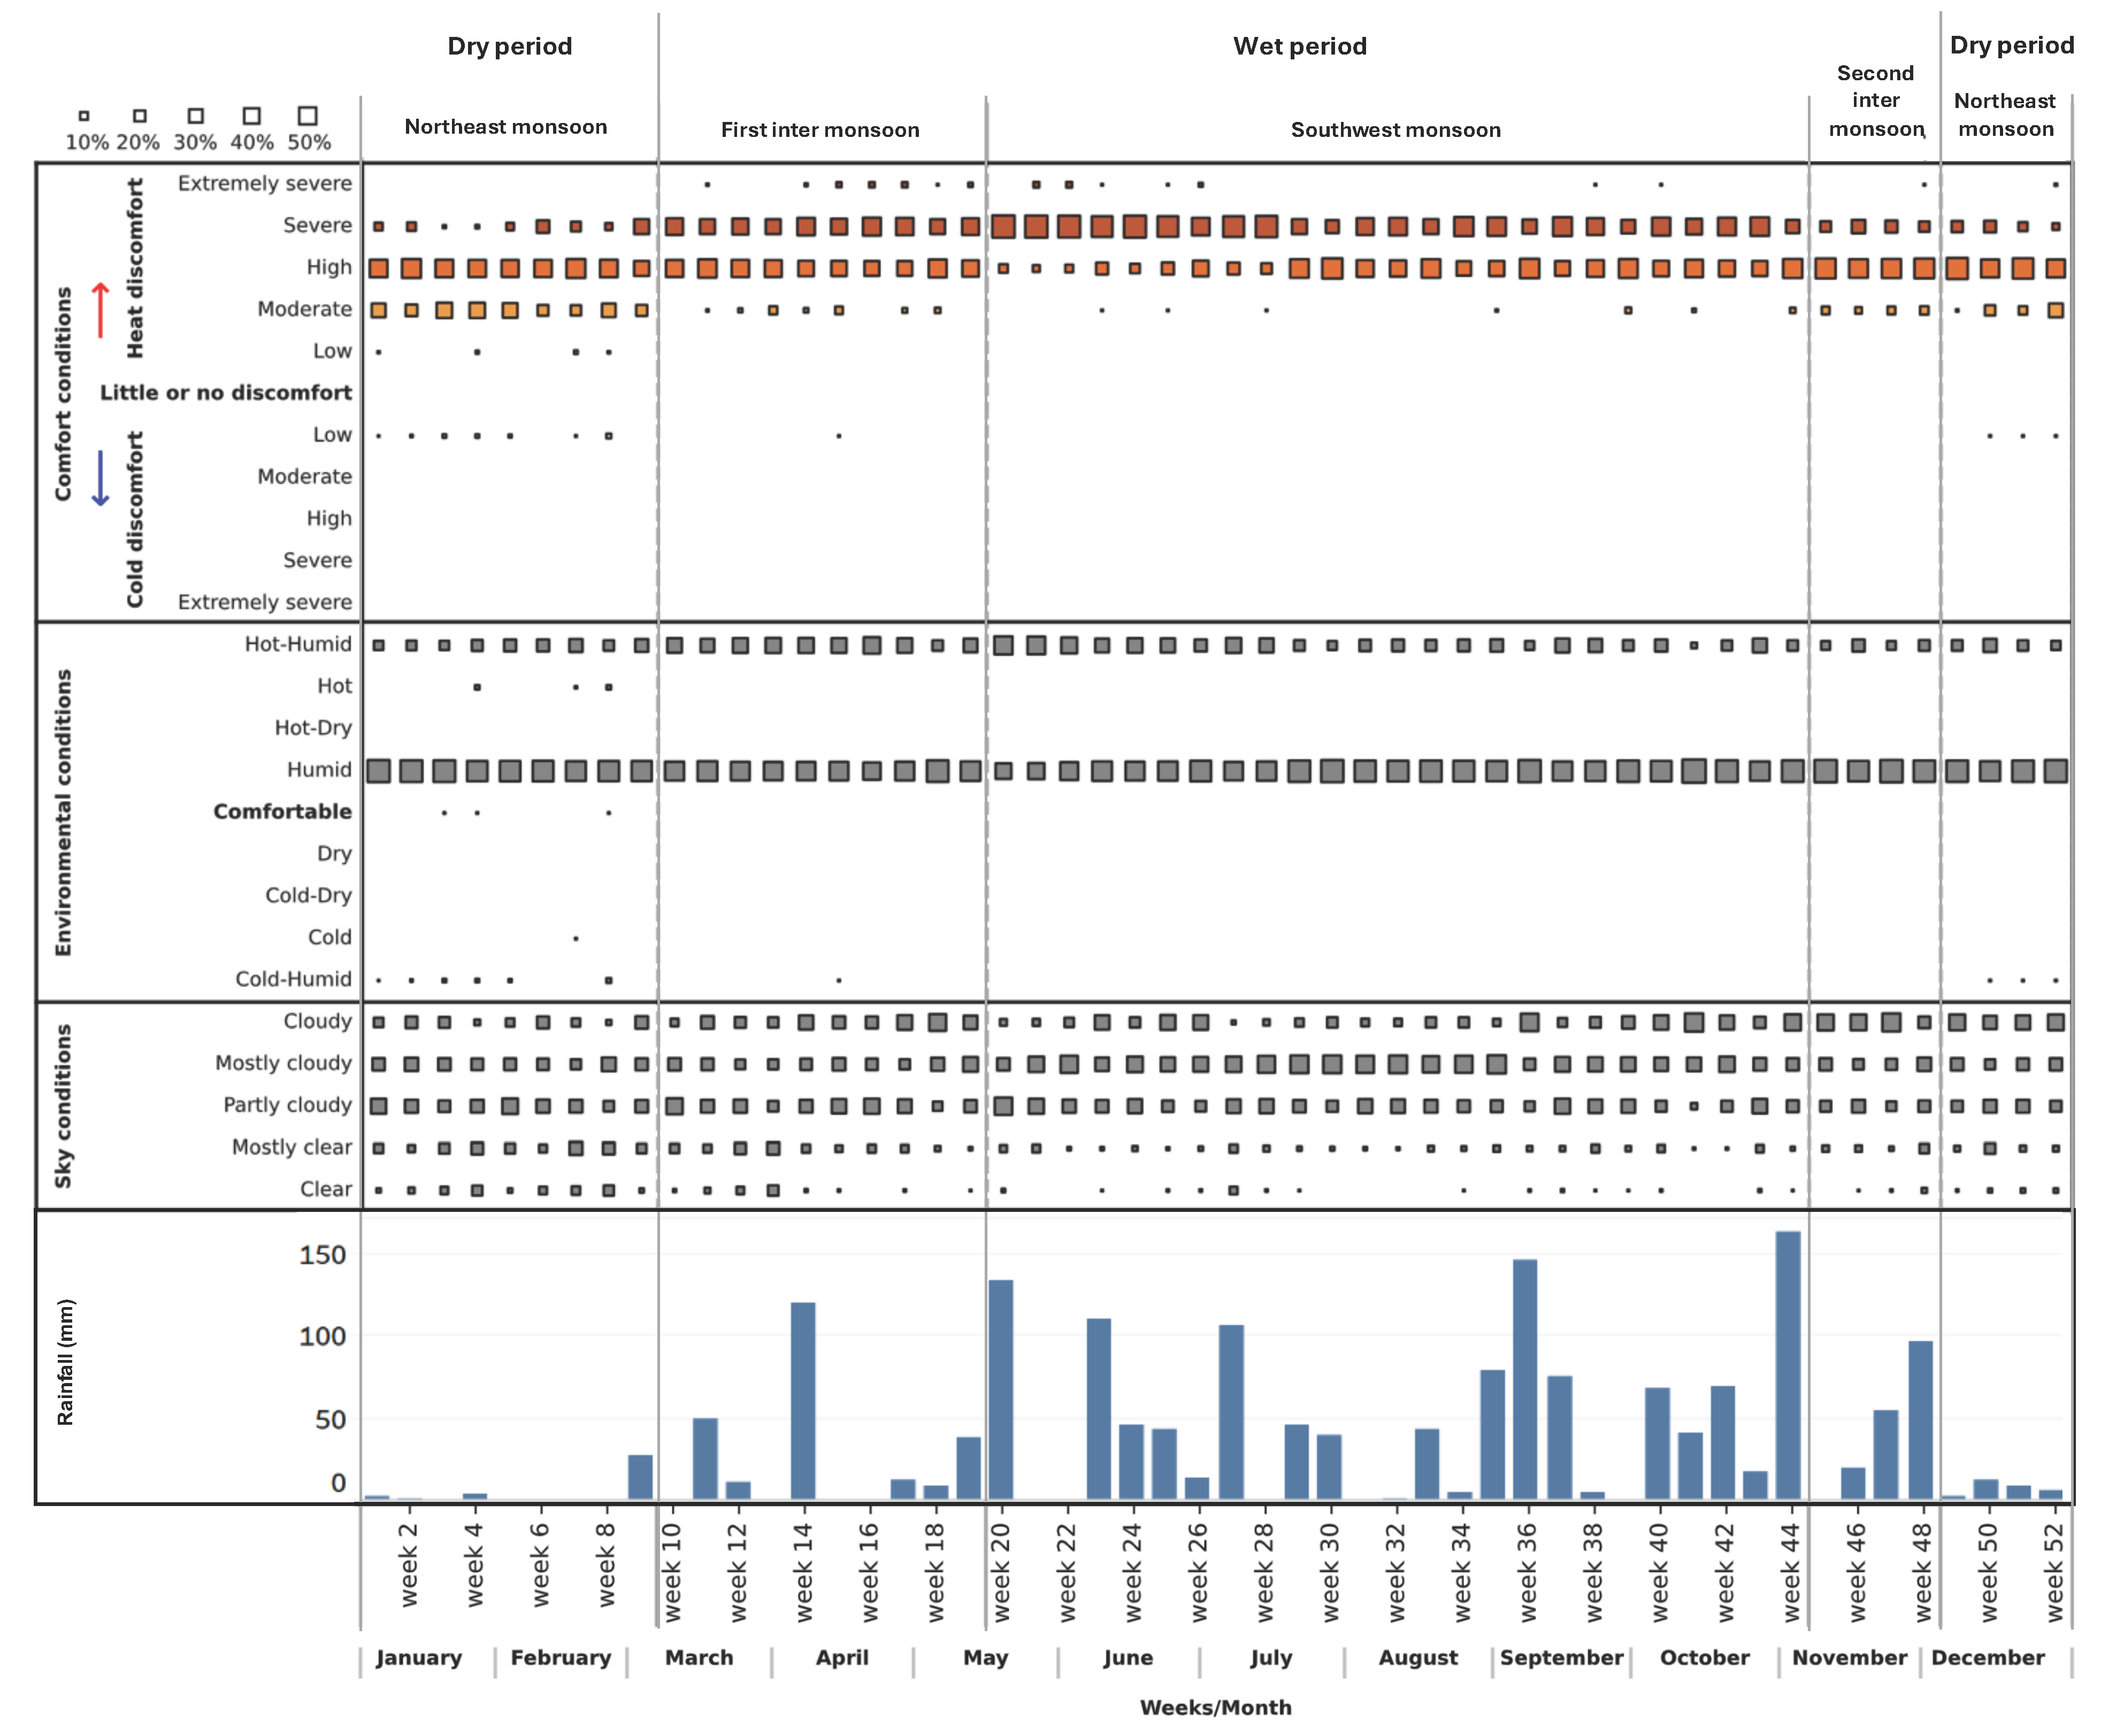The width and height of the screenshot is (2101, 1736).
Task: Click the January month label
Action: click(x=418, y=1657)
